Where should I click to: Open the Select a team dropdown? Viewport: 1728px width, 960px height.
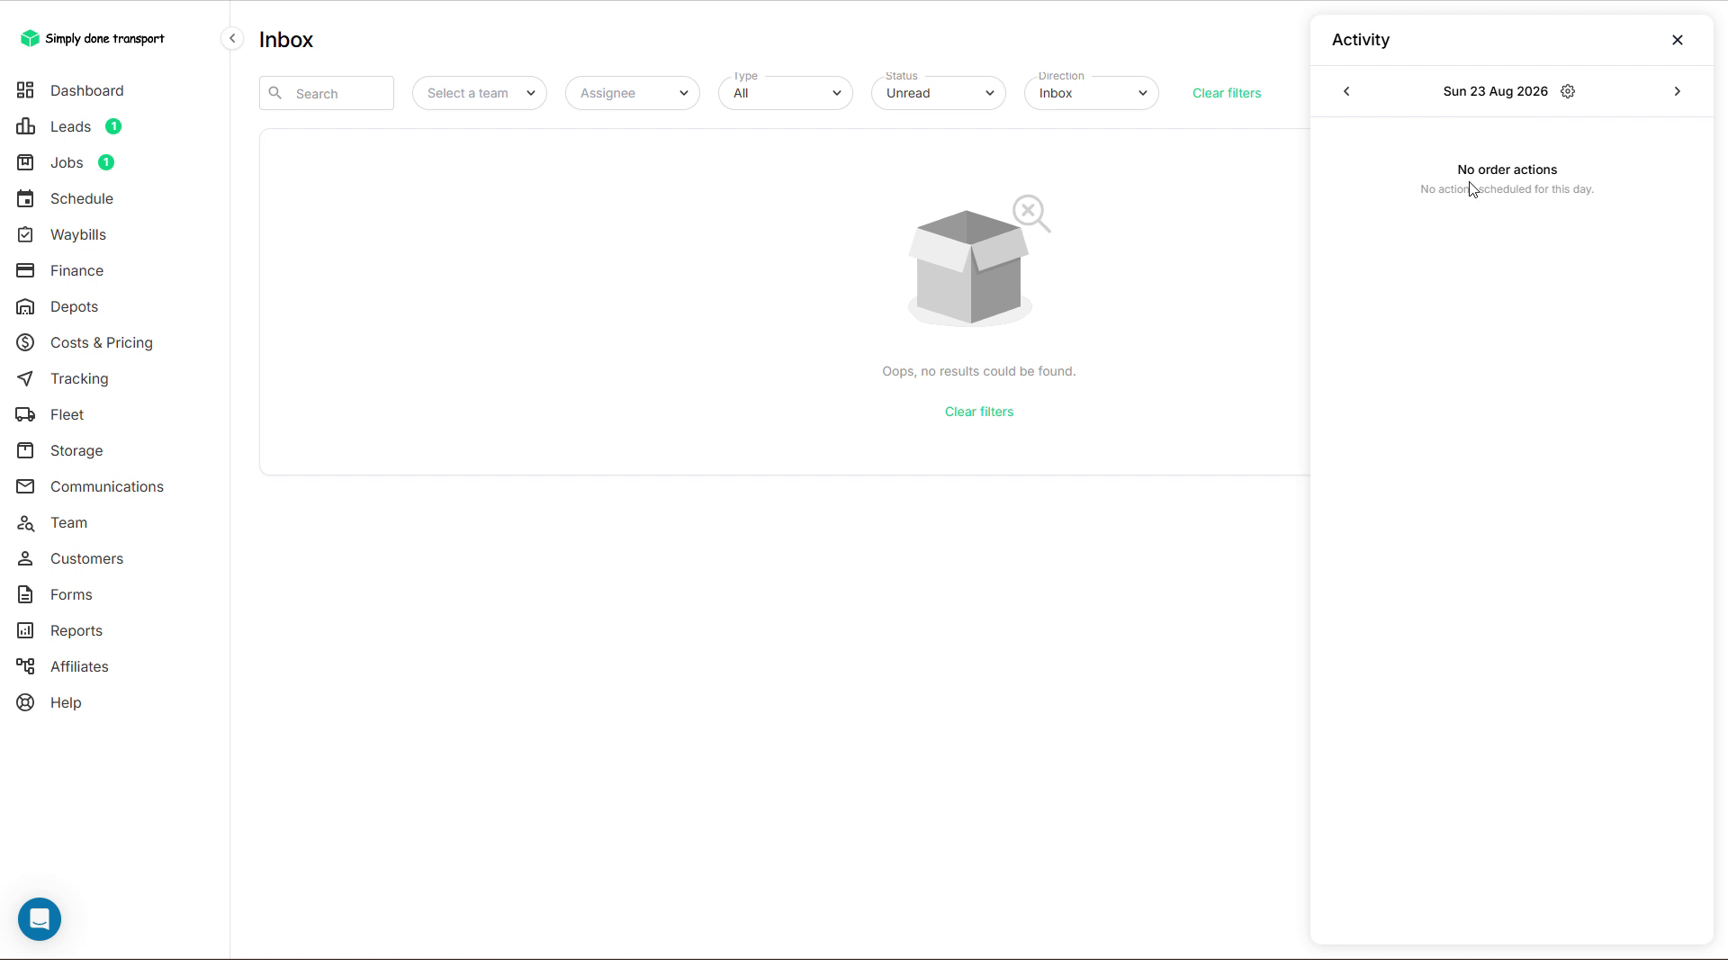[479, 93]
